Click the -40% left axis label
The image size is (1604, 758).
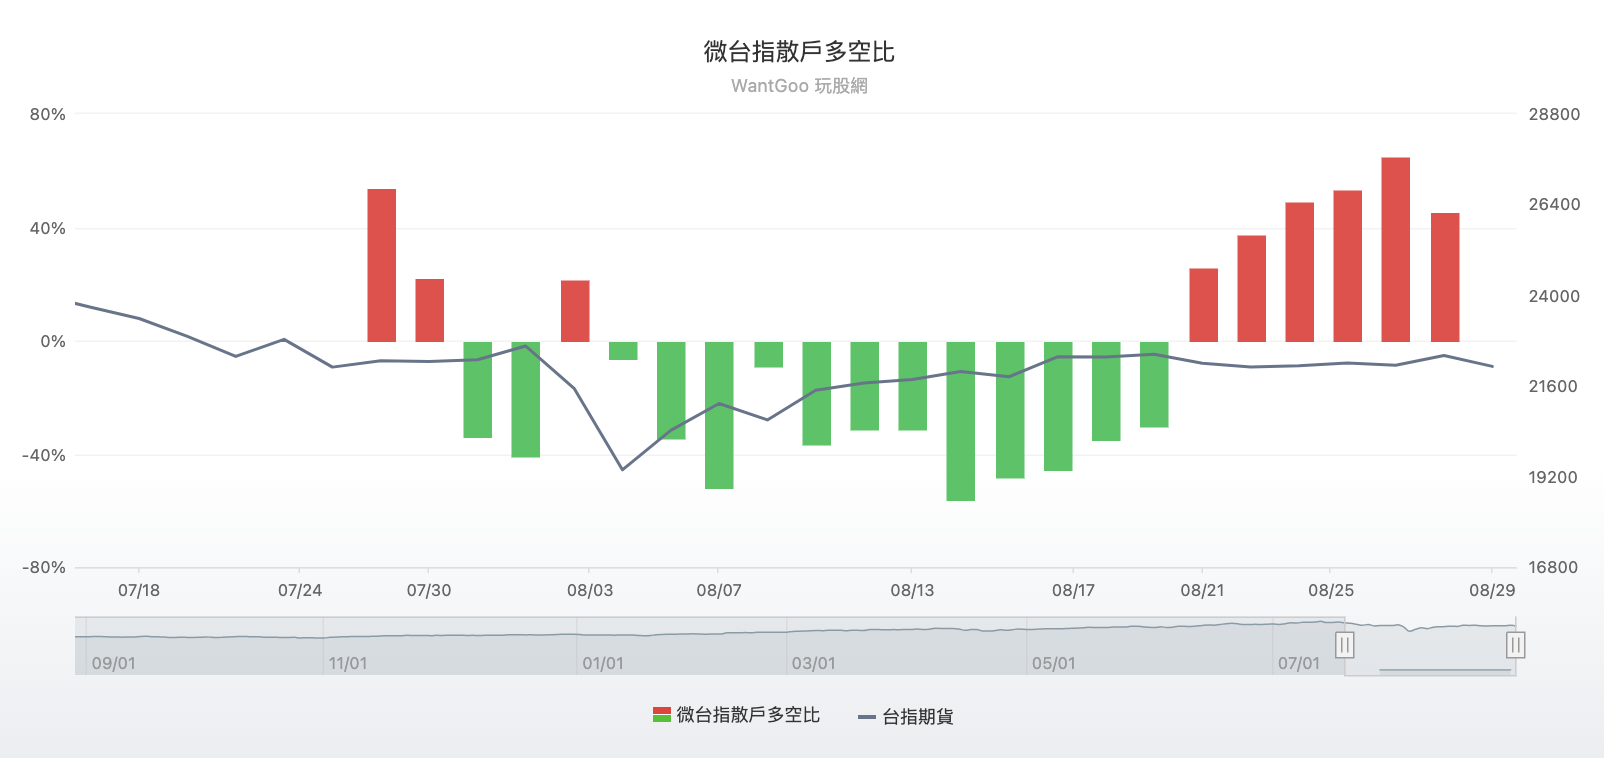pyautogui.click(x=45, y=455)
